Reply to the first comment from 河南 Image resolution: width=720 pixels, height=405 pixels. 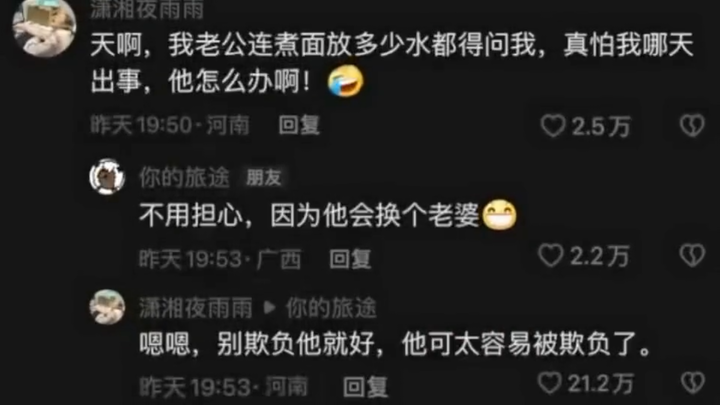point(299,125)
